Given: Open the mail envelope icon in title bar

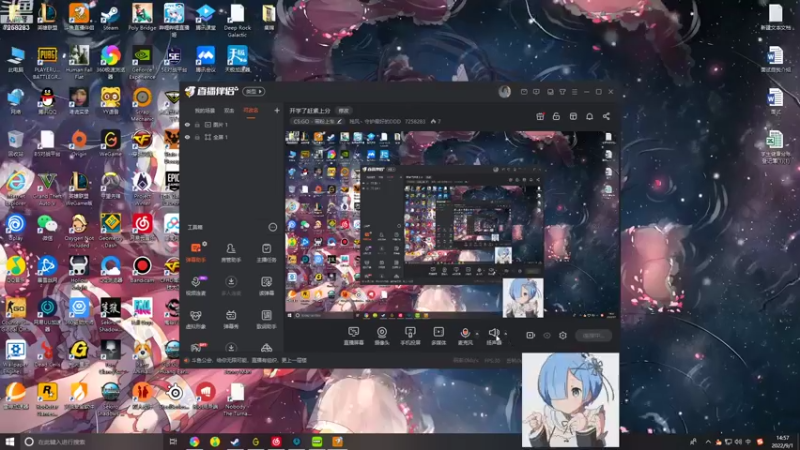Looking at the screenshot, I should point(524,92).
